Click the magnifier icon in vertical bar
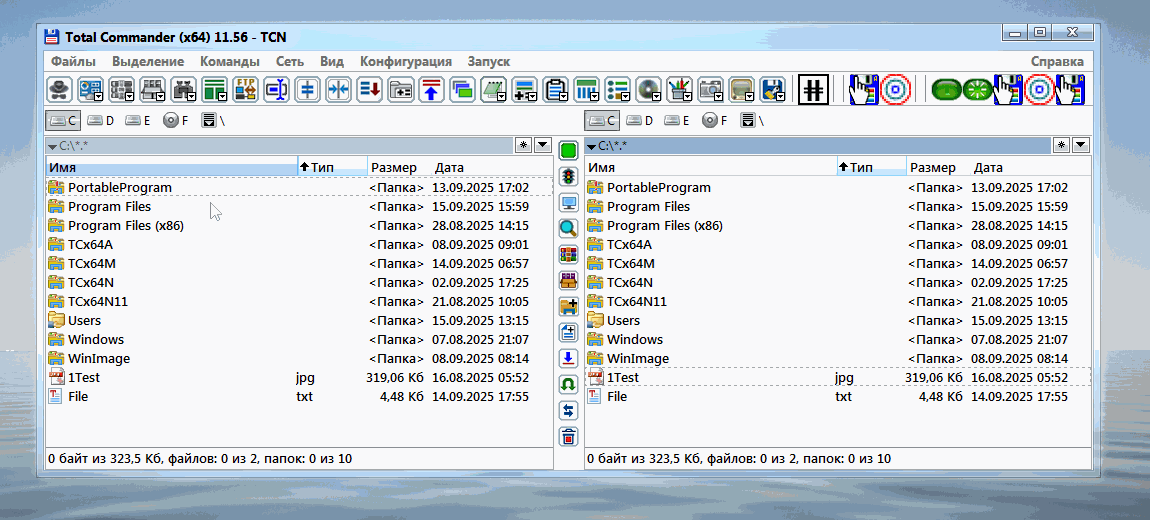The image size is (1150, 520). click(x=568, y=228)
